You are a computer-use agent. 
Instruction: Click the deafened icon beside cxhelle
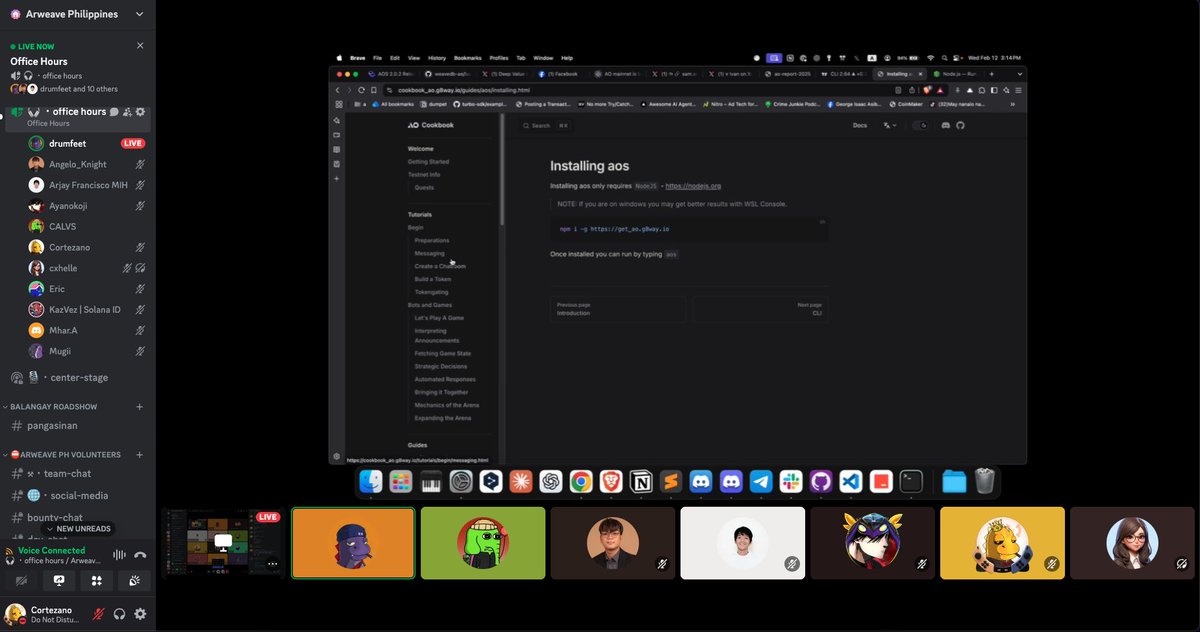pyautogui.click(x=140, y=268)
